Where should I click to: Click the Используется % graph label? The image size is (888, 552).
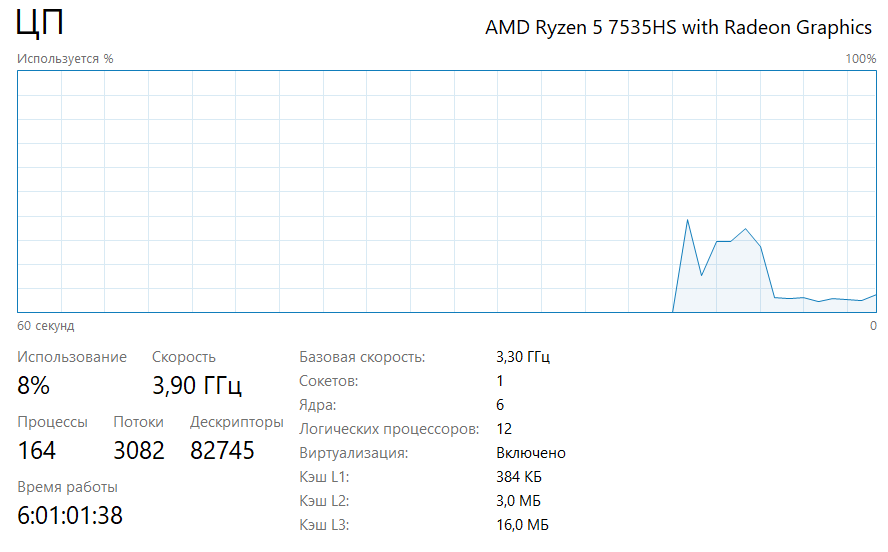65,58
